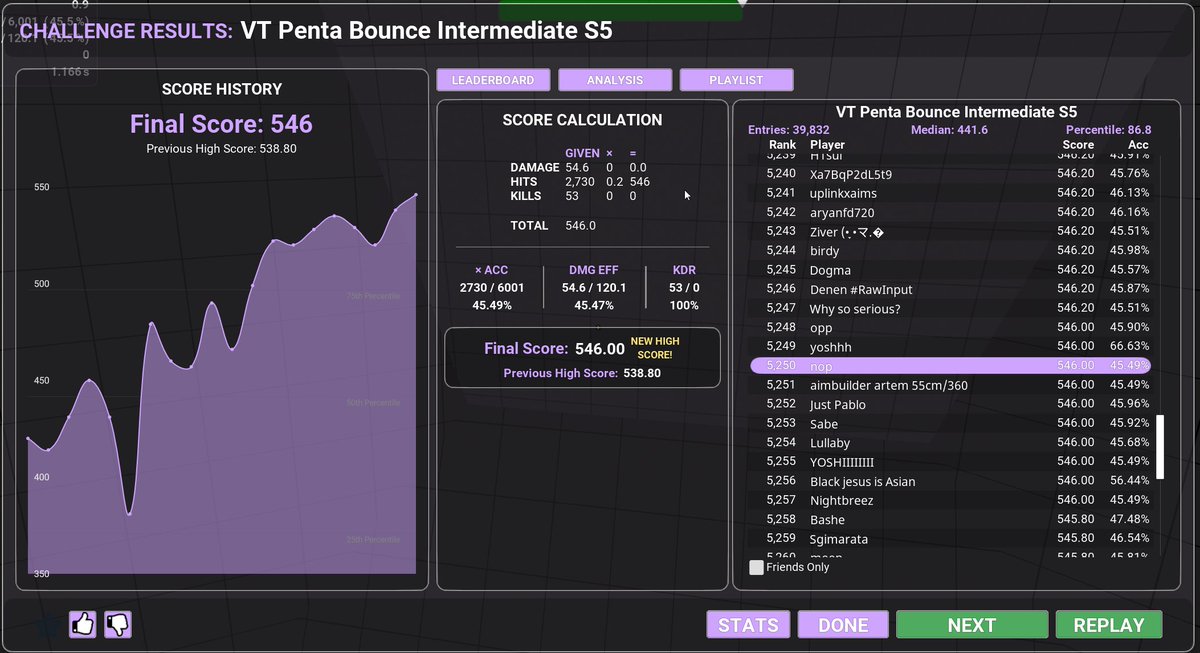Click the Acc column header
Viewport: 1200px width, 653px height.
point(1138,145)
